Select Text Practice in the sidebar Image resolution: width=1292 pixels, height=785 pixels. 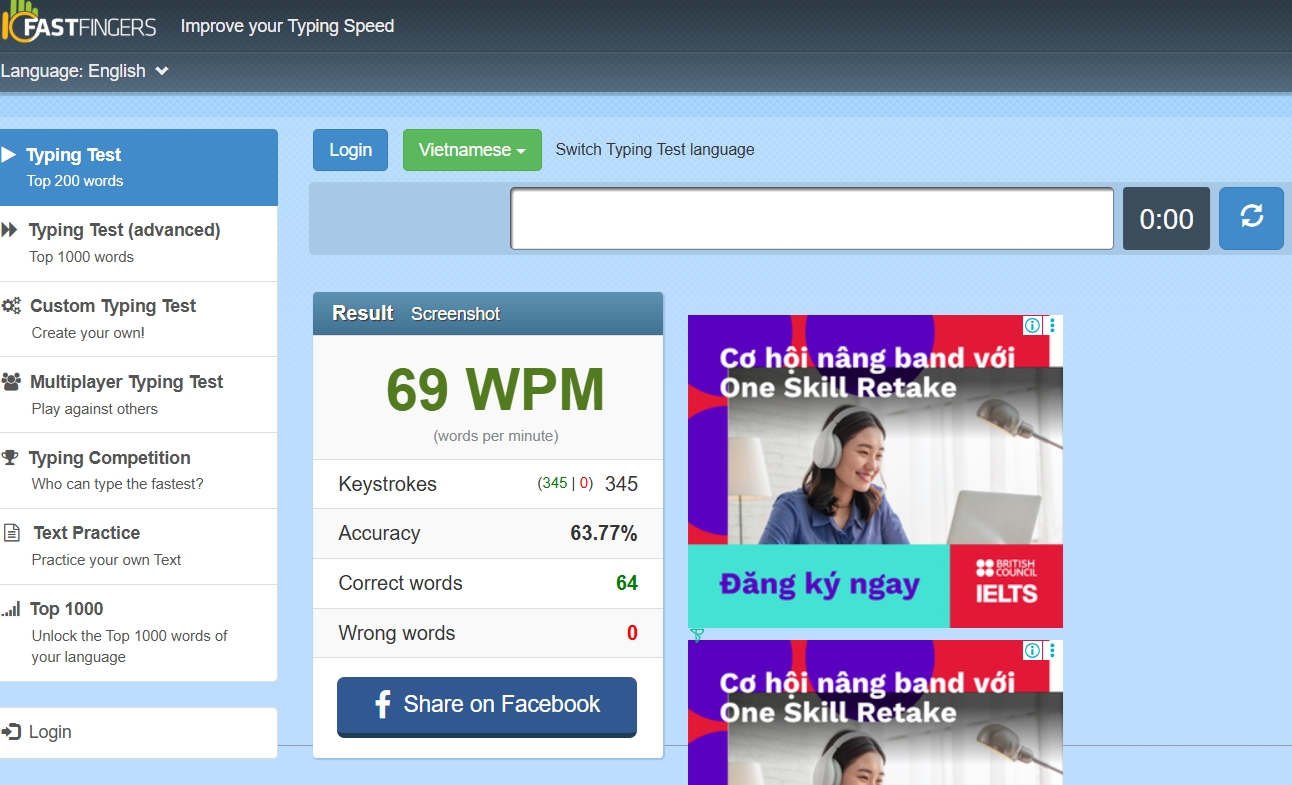[x=139, y=546]
